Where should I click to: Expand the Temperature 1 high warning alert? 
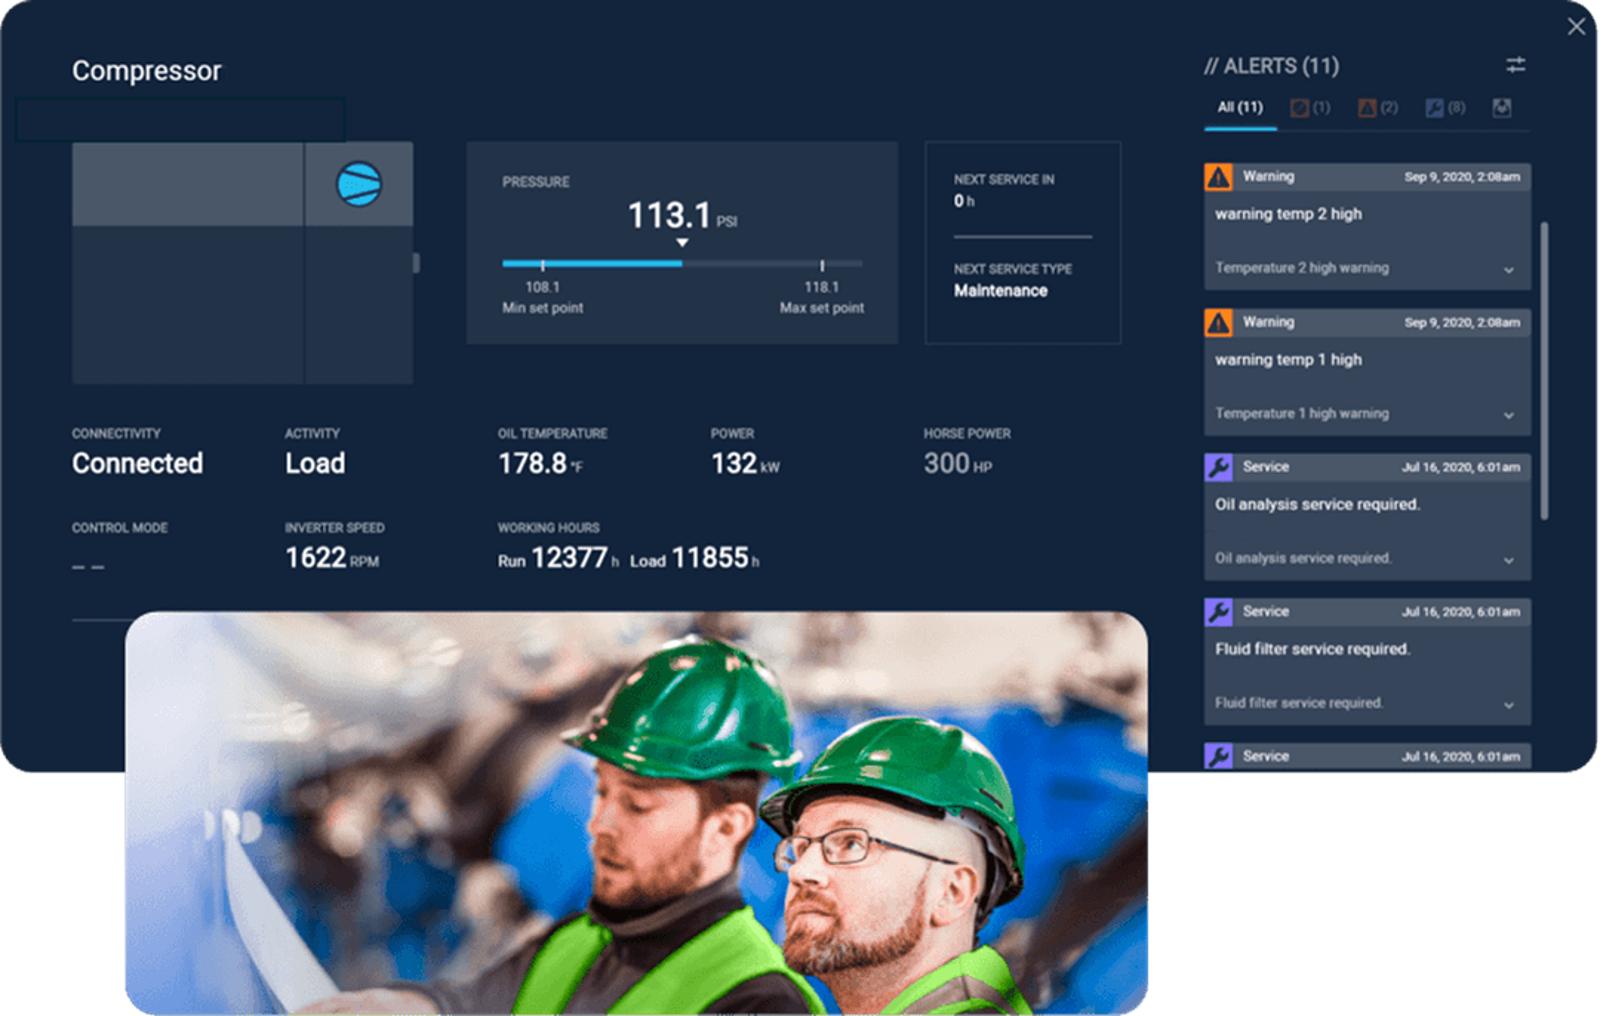coord(1508,415)
